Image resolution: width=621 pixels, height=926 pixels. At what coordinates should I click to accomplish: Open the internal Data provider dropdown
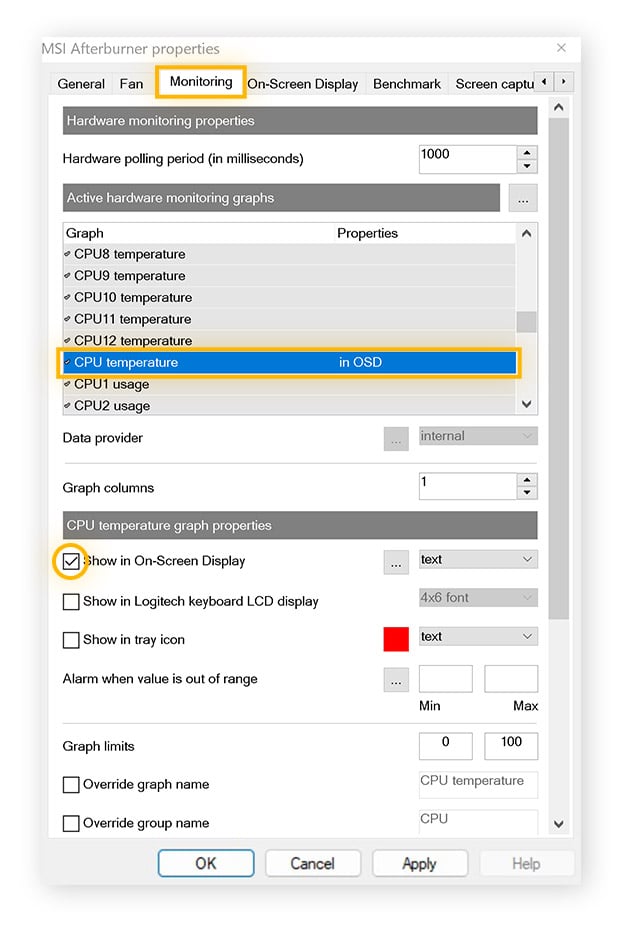pos(477,436)
